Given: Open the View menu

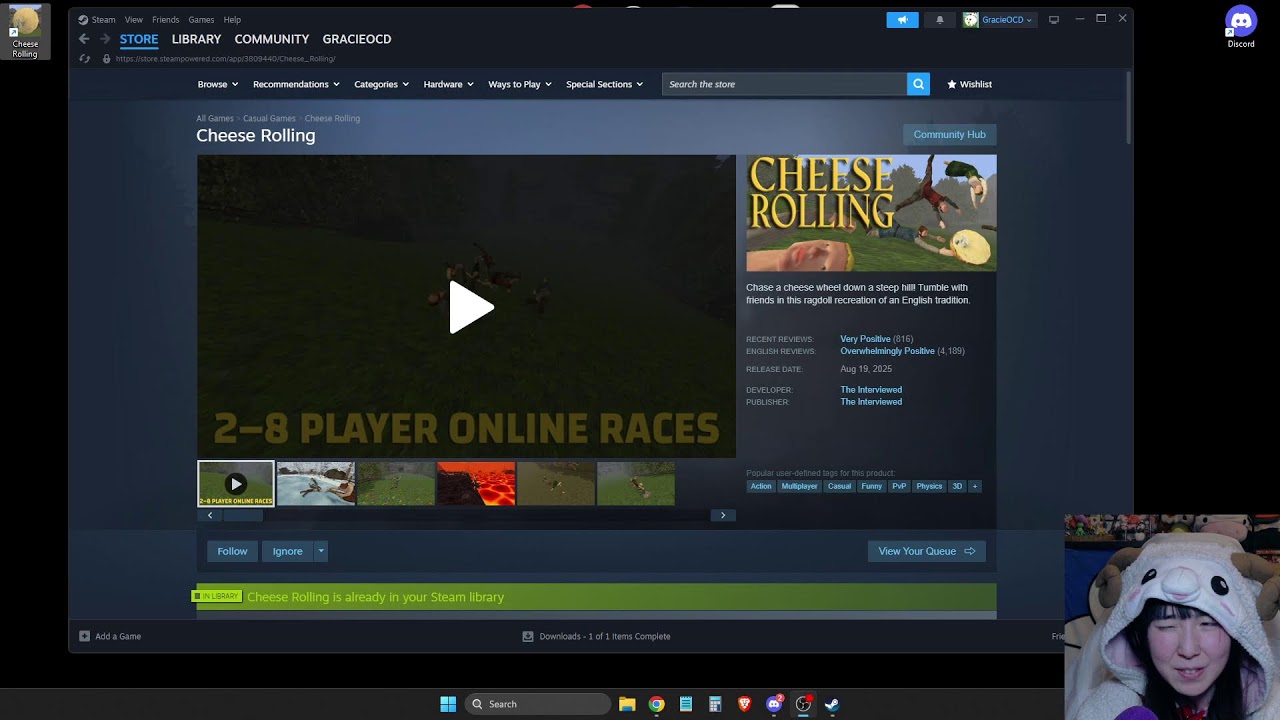Looking at the screenshot, I should click(x=133, y=20).
